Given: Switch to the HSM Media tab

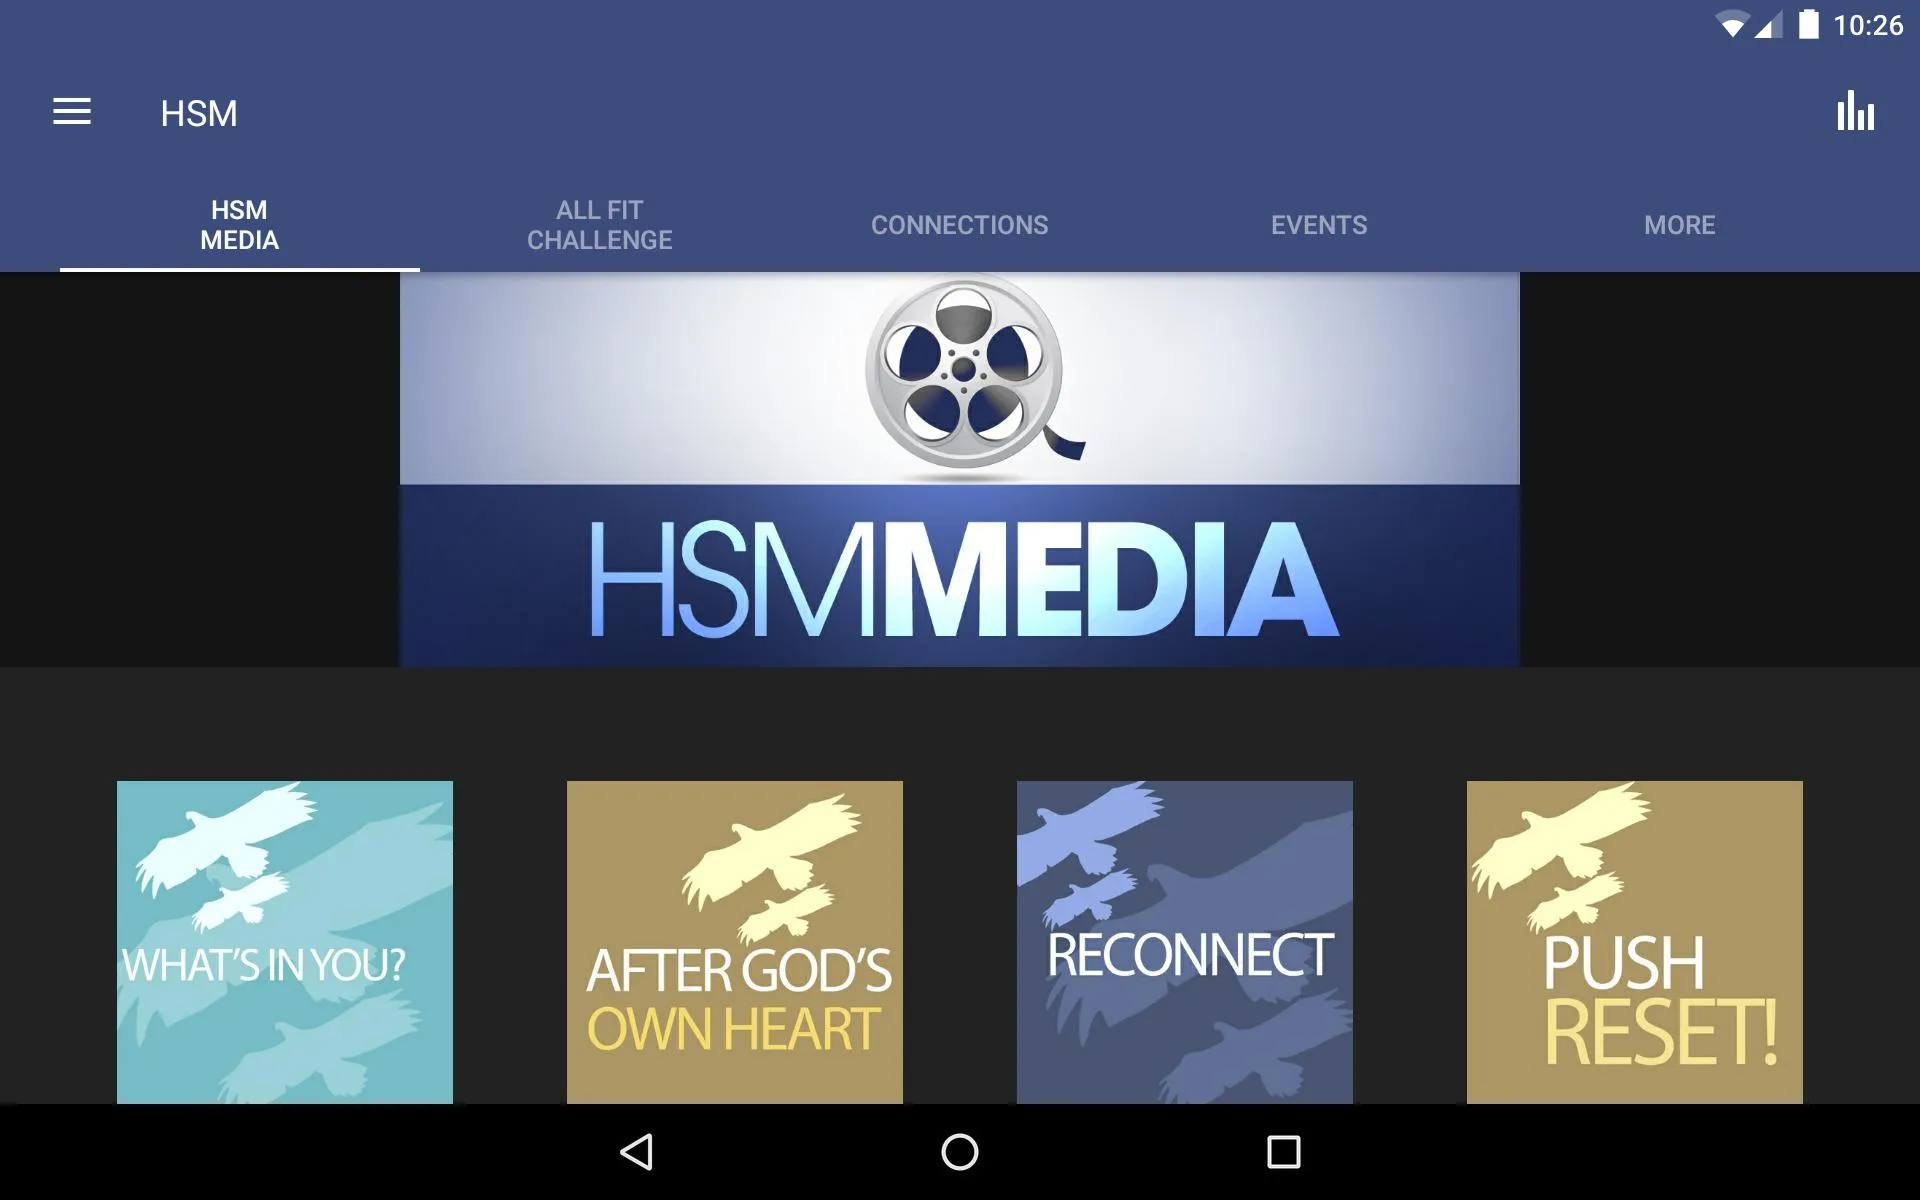Looking at the screenshot, I should pyautogui.click(x=239, y=224).
